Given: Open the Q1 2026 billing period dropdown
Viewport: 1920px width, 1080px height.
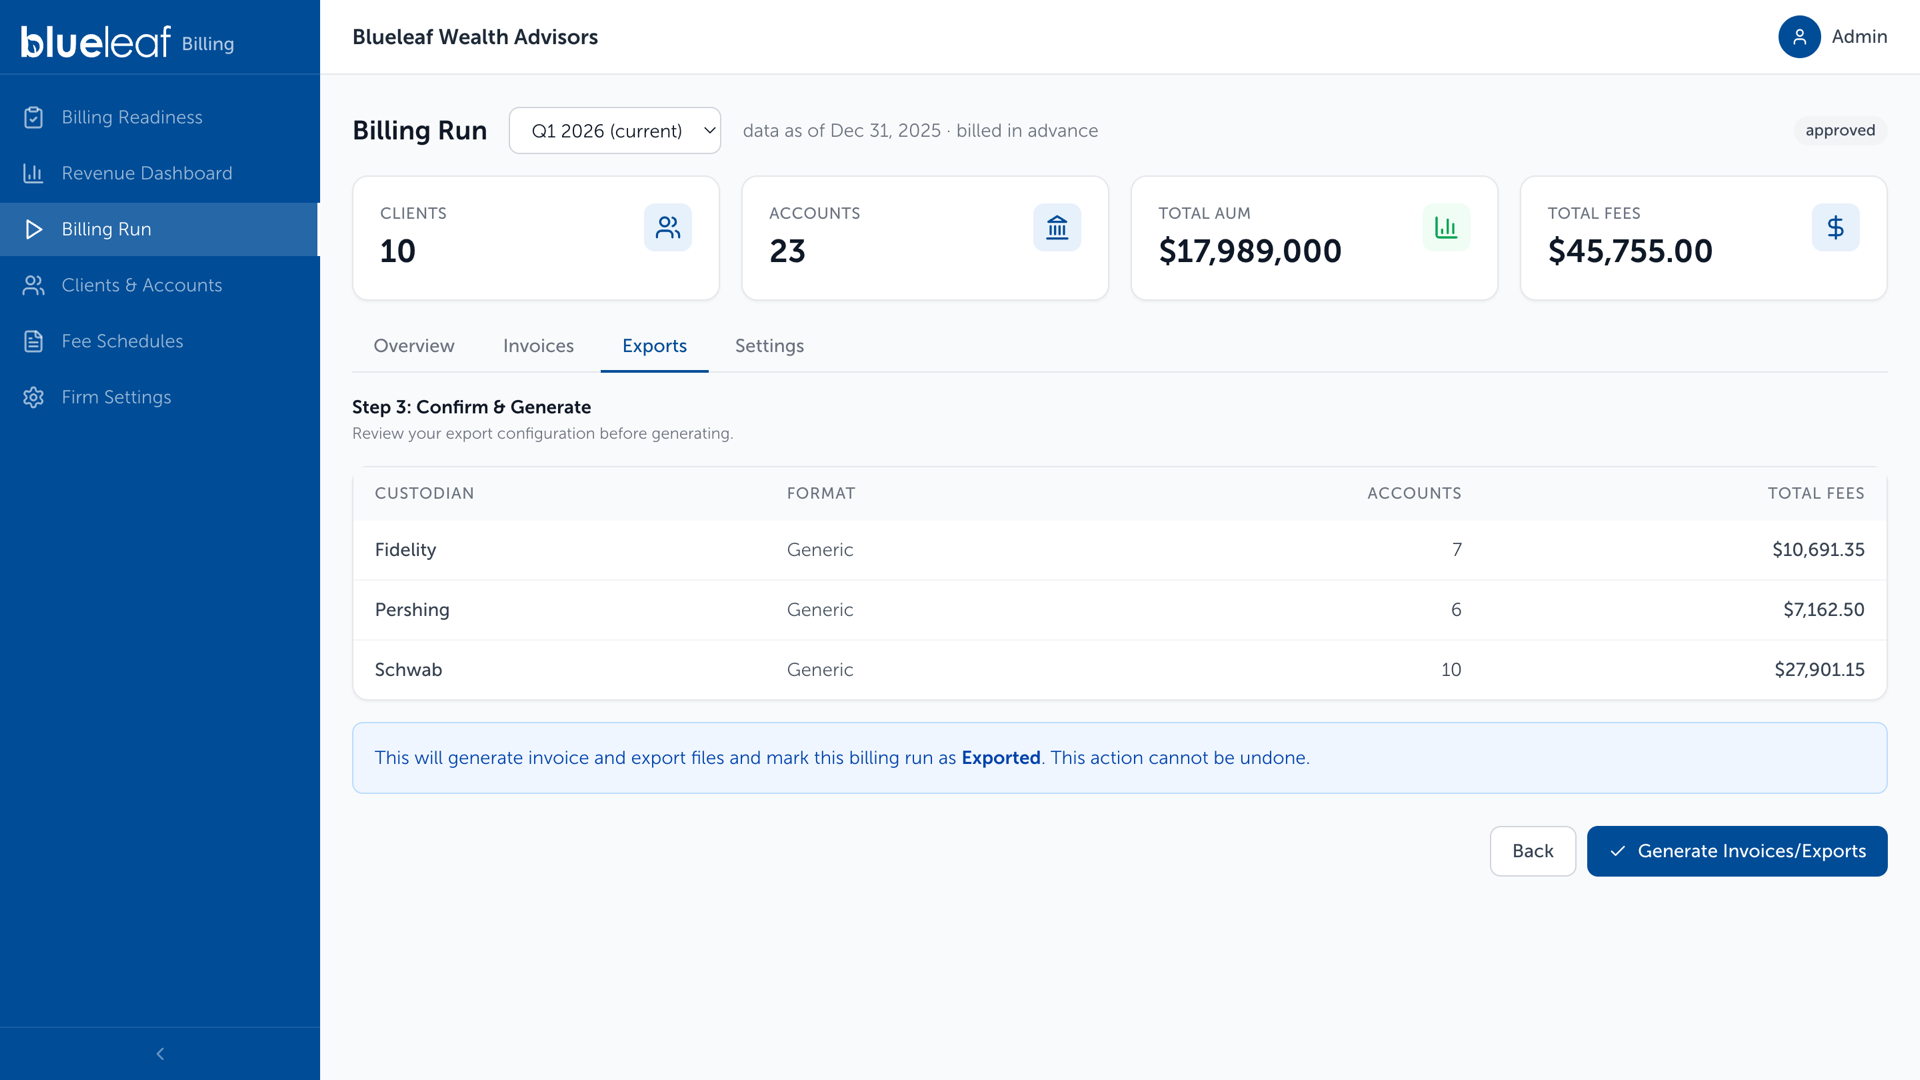Looking at the screenshot, I should (615, 131).
